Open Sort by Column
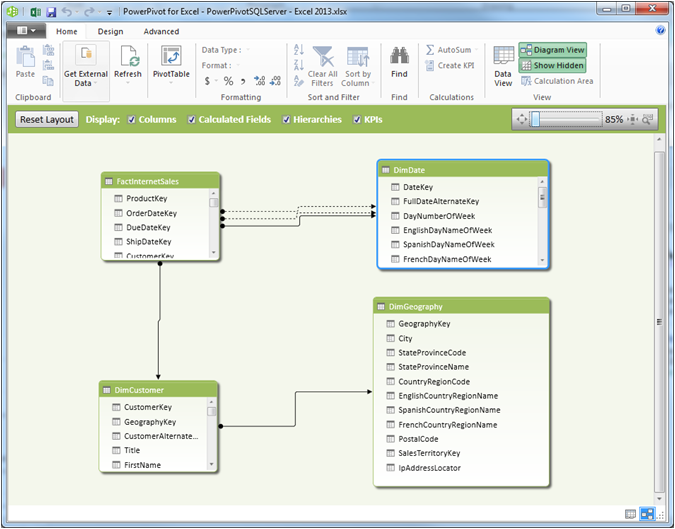Image resolution: width=675 pixels, height=529 pixels. pos(358,66)
